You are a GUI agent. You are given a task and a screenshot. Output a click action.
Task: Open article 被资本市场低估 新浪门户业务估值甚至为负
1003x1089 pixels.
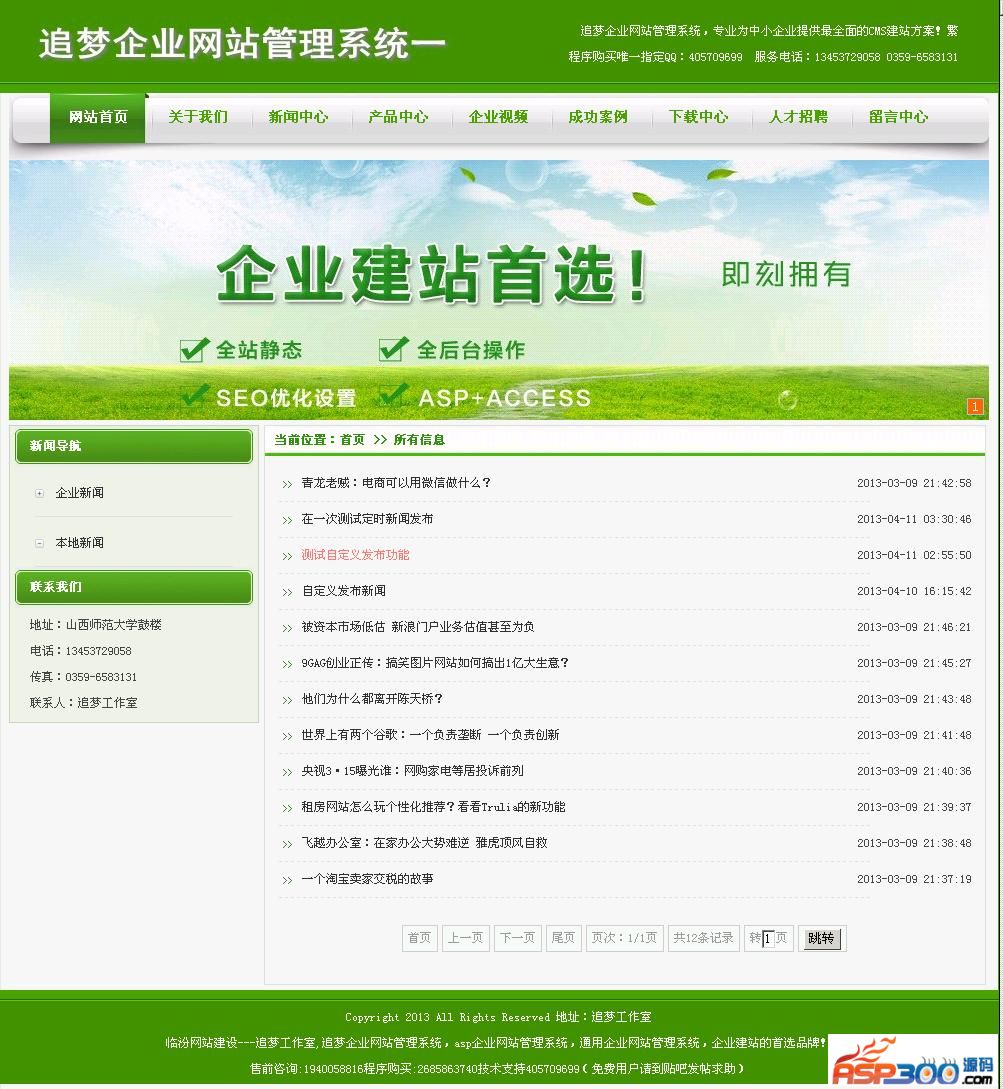417,627
